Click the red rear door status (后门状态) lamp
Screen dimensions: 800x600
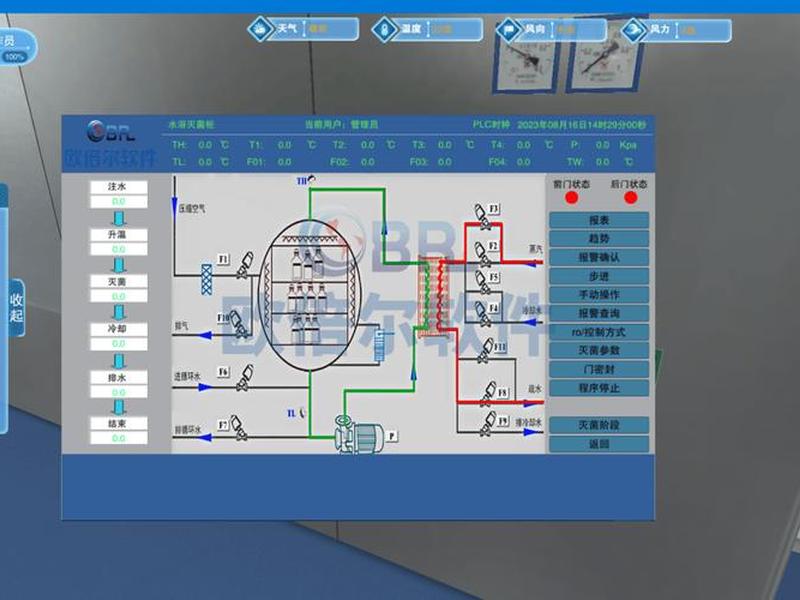(631, 197)
